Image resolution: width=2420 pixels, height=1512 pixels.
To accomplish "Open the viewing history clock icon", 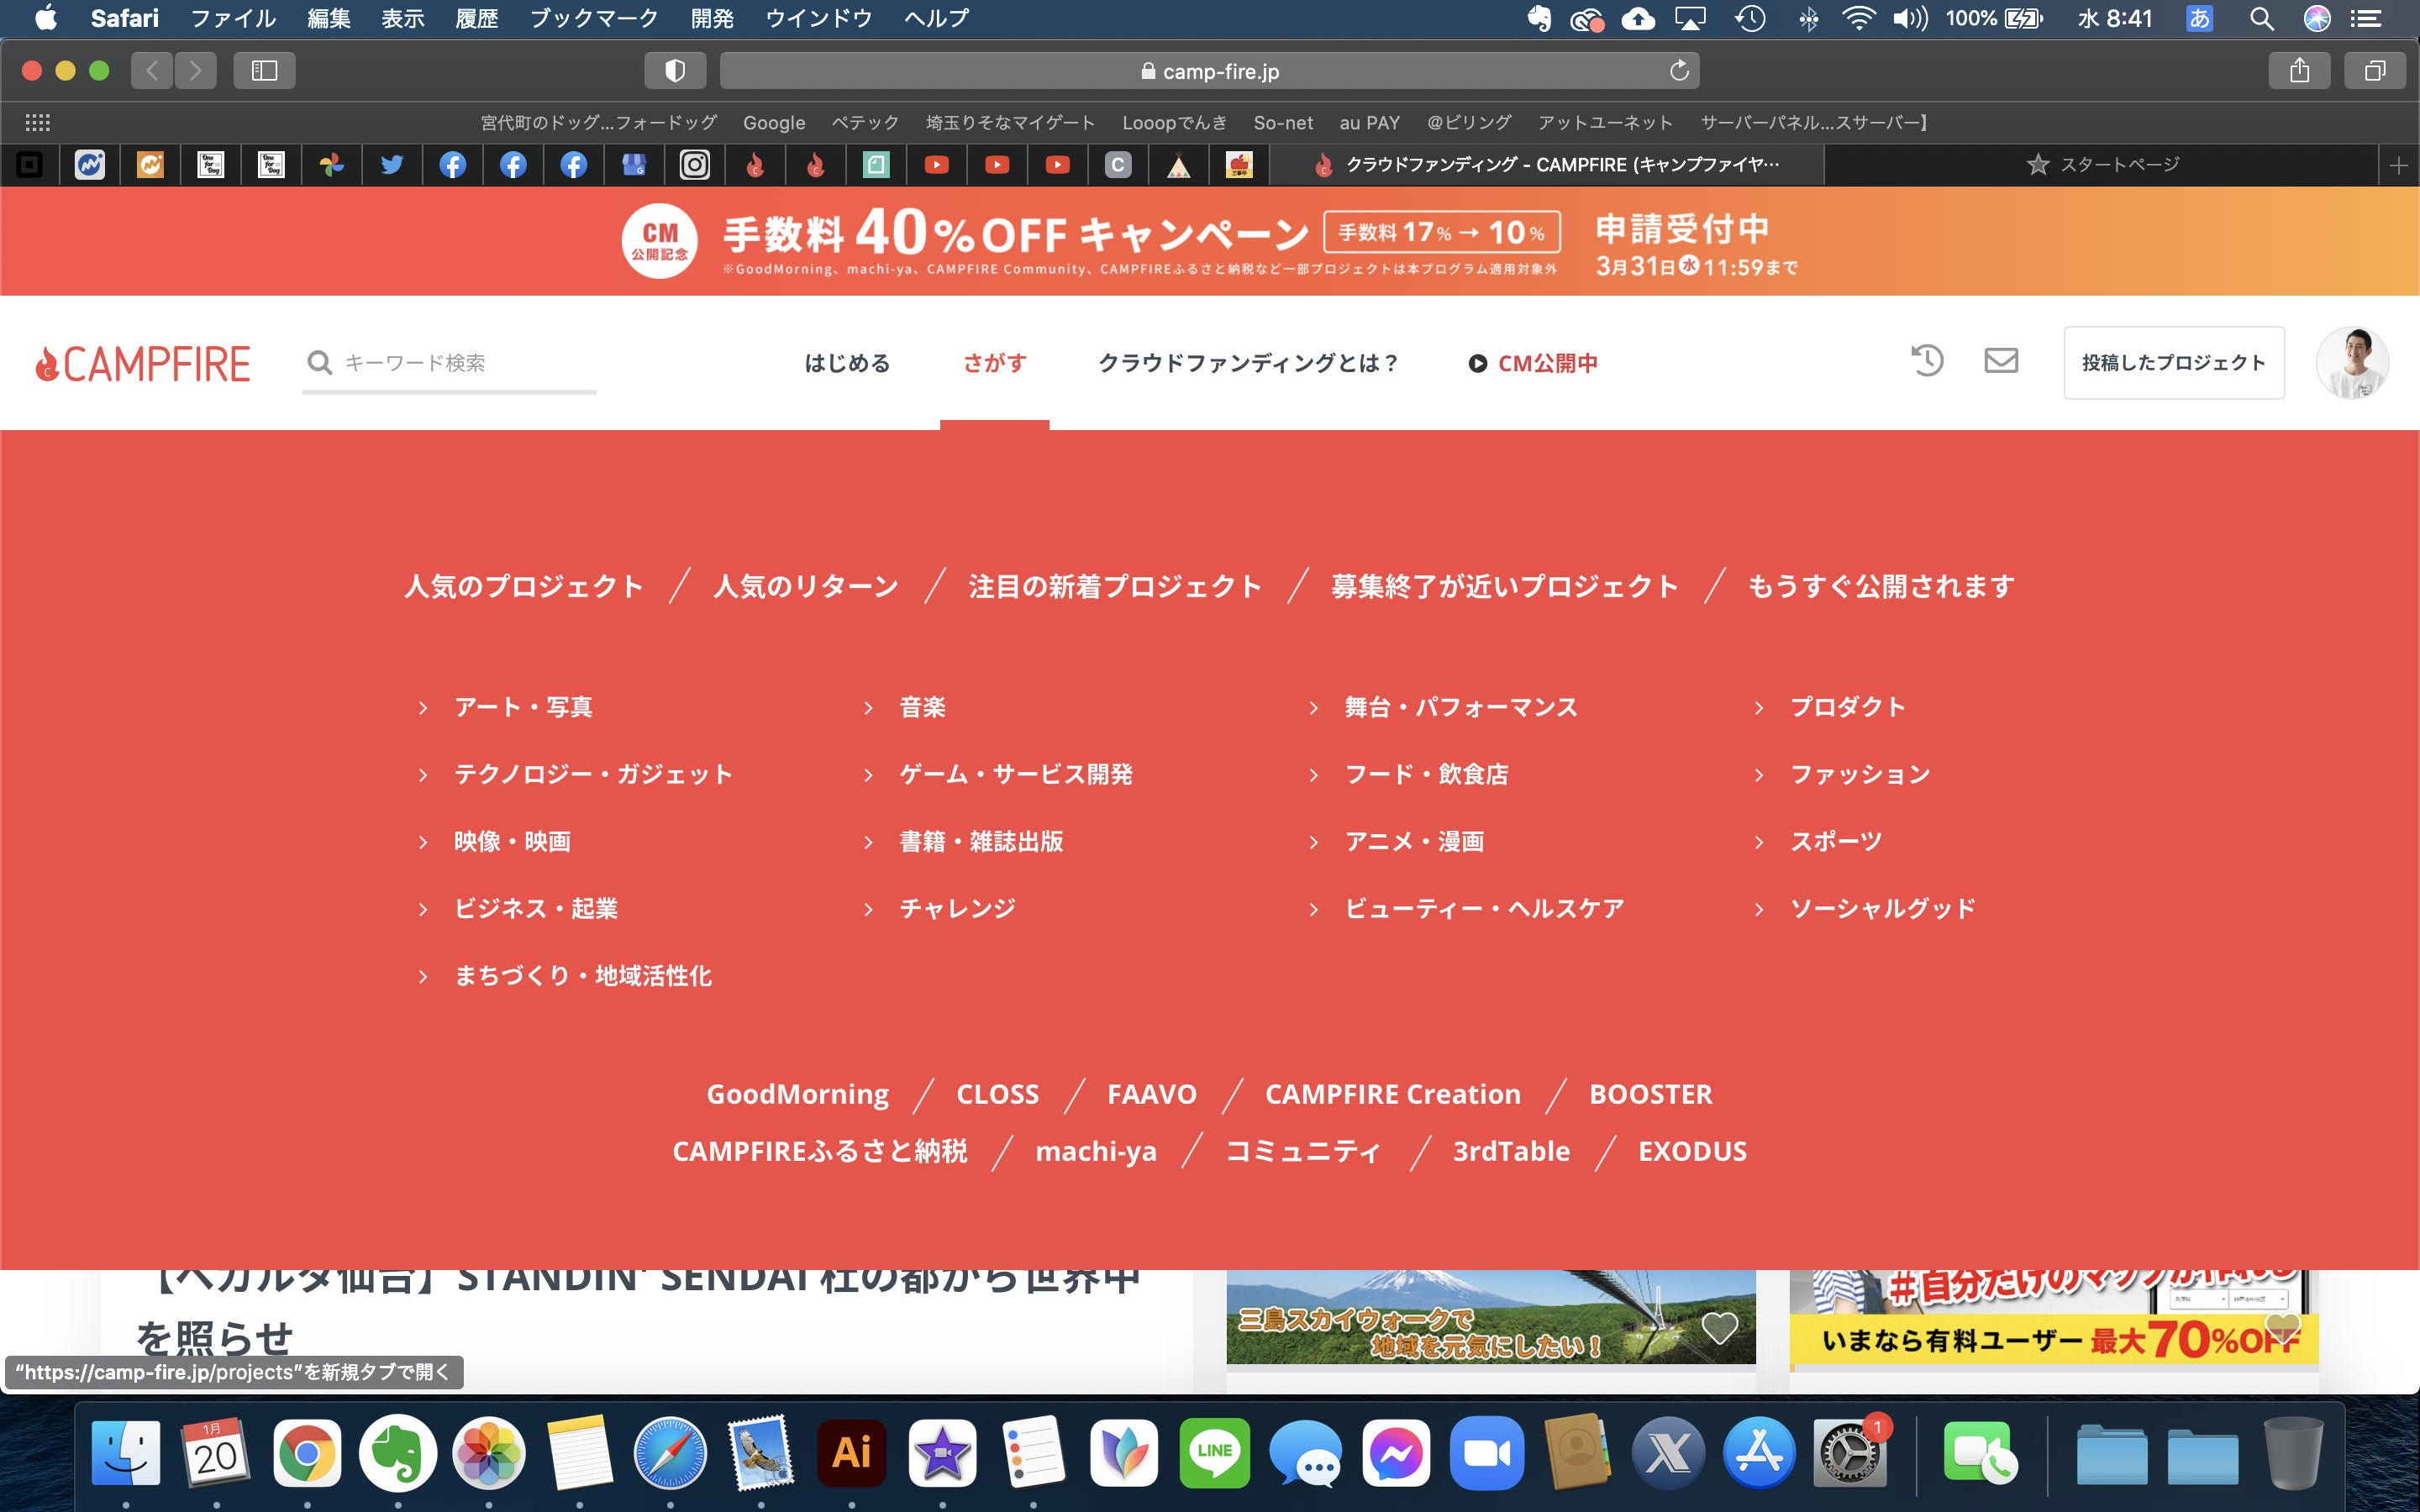I will [1926, 361].
